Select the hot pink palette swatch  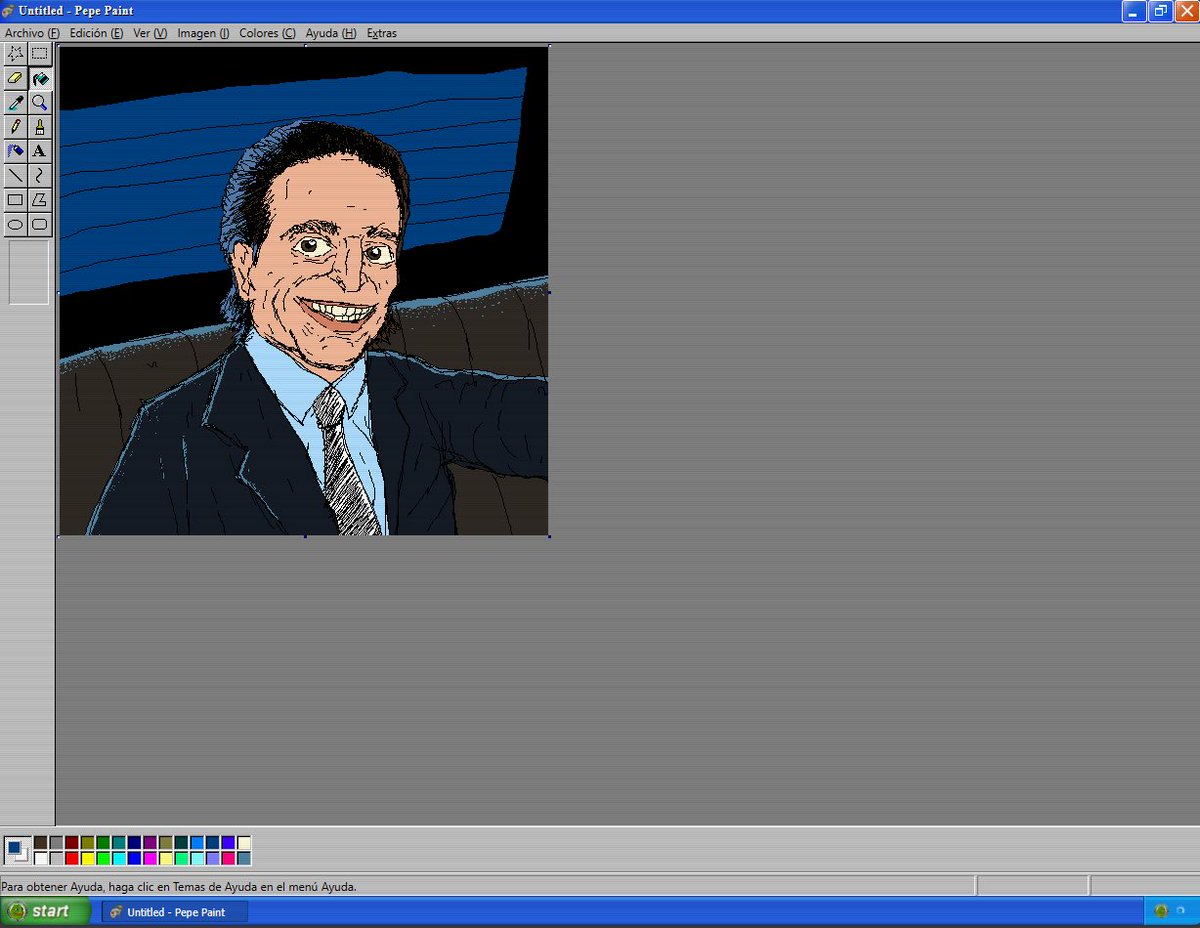(x=229, y=858)
